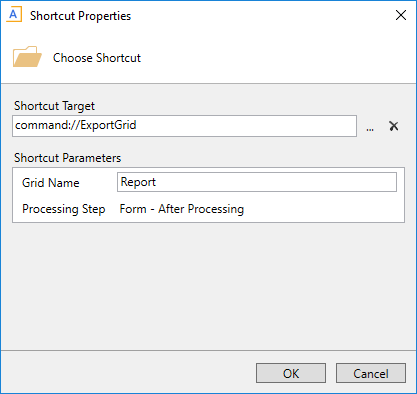
Task: Click the Processing Step label
Action: tap(64, 209)
